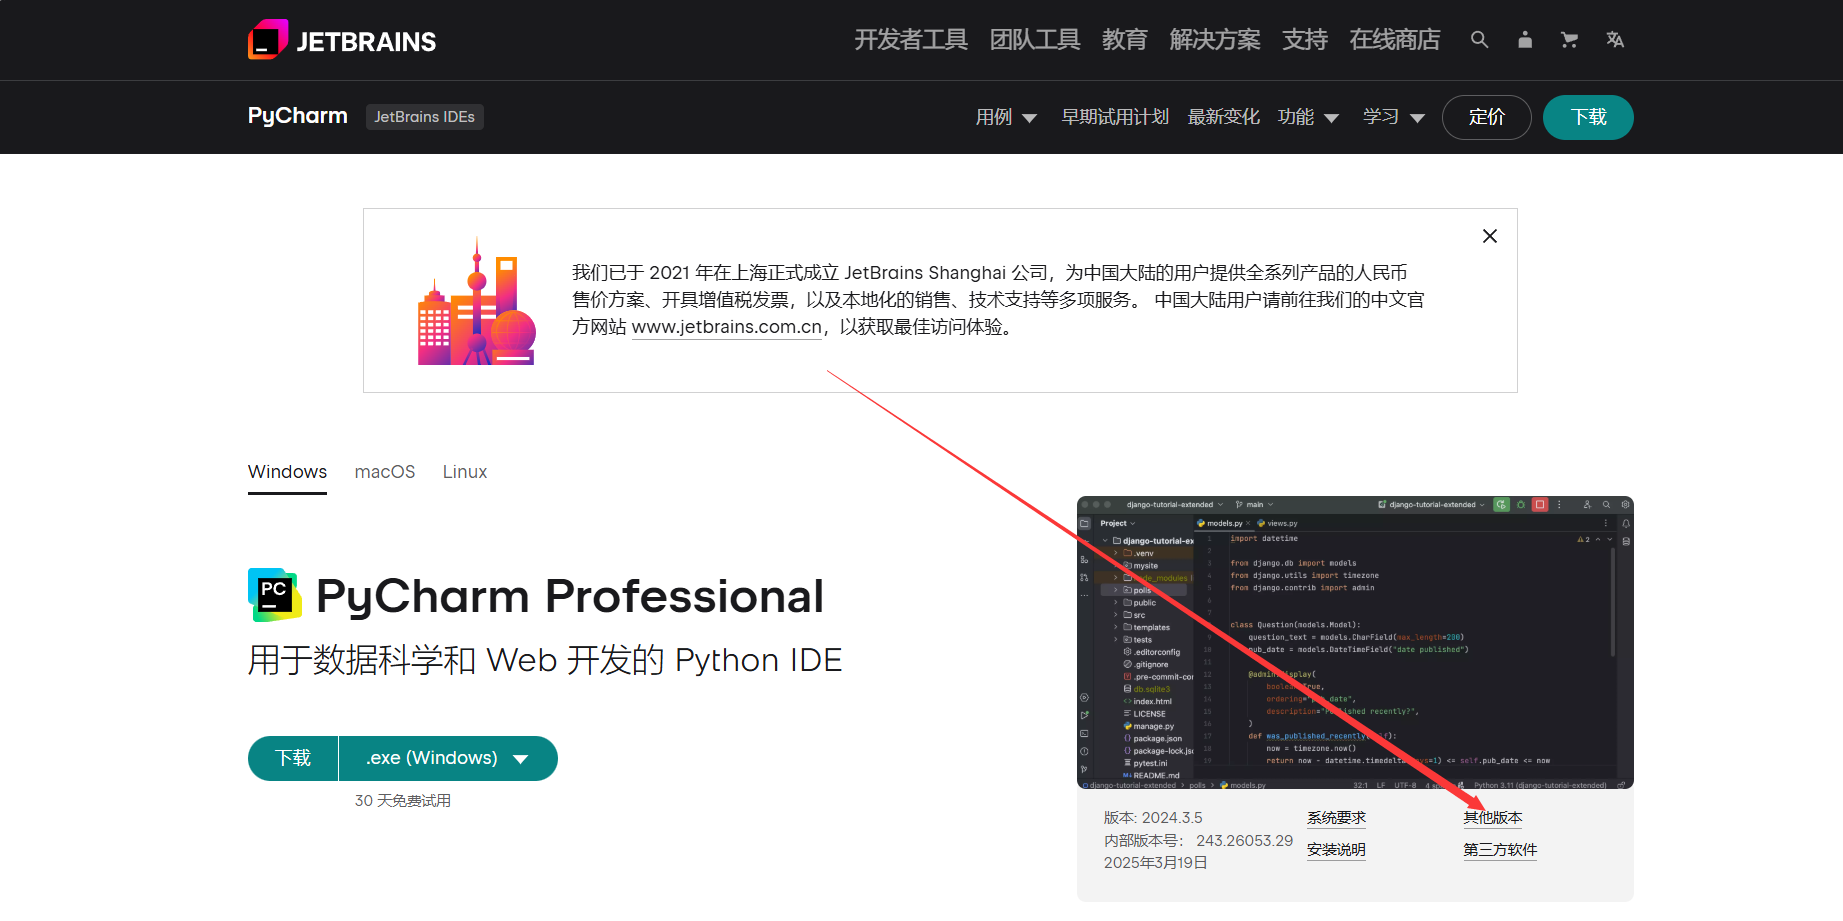Expand the 用例 dropdown
This screenshot has width=1843, height=921.
coord(1006,117)
